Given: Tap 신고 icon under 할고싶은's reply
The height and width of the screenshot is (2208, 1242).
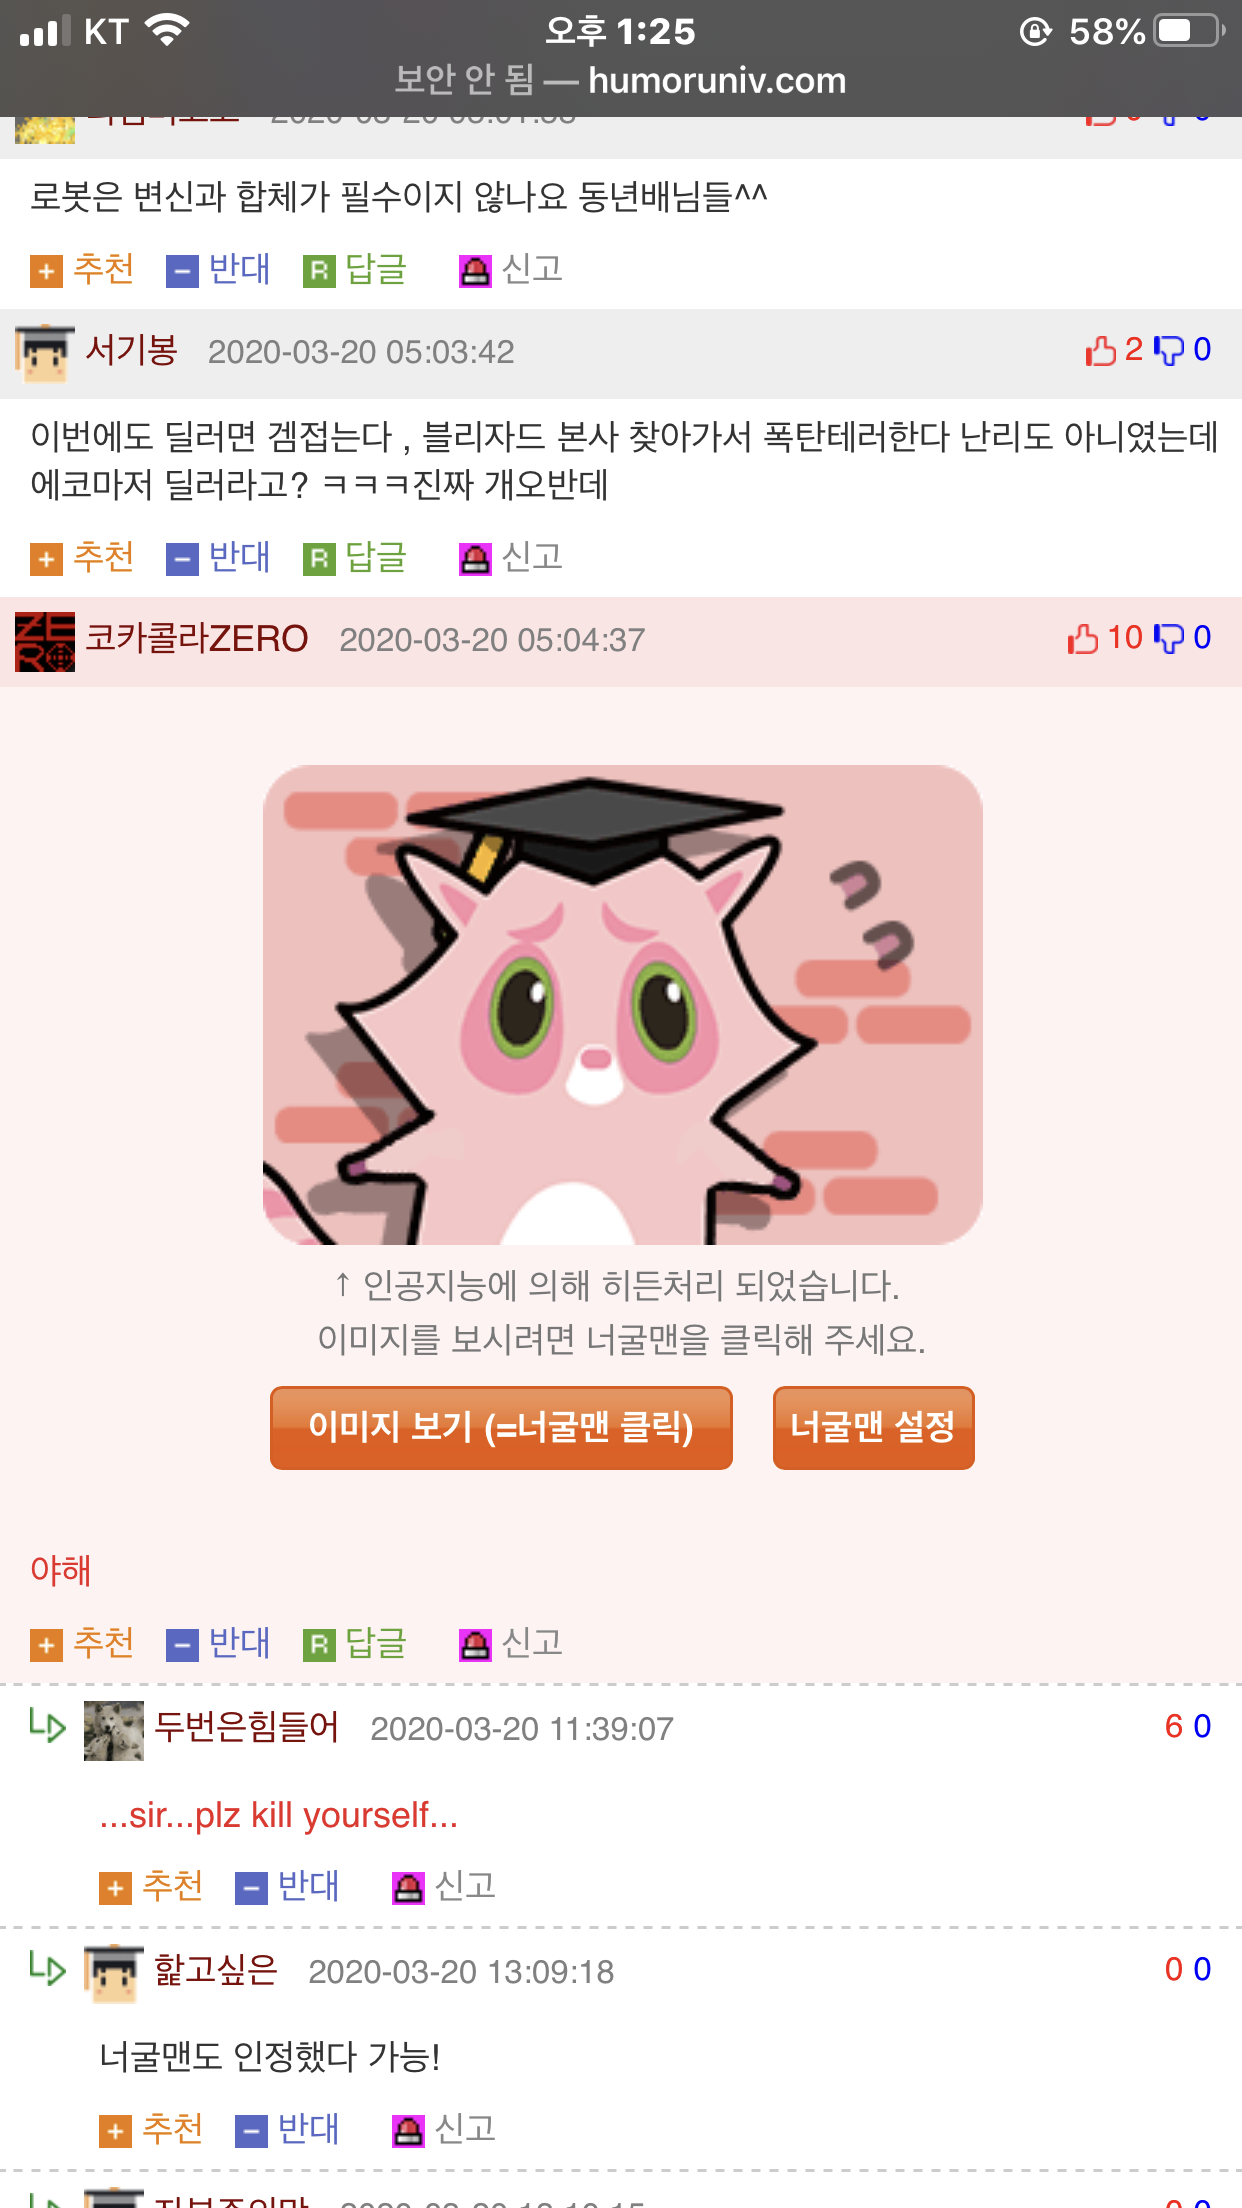Looking at the screenshot, I should [x=407, y=2131].
